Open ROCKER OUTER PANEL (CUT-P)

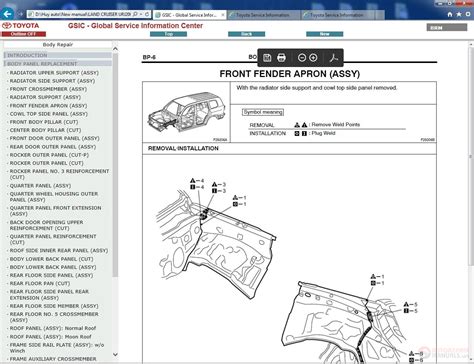[49, 155]
